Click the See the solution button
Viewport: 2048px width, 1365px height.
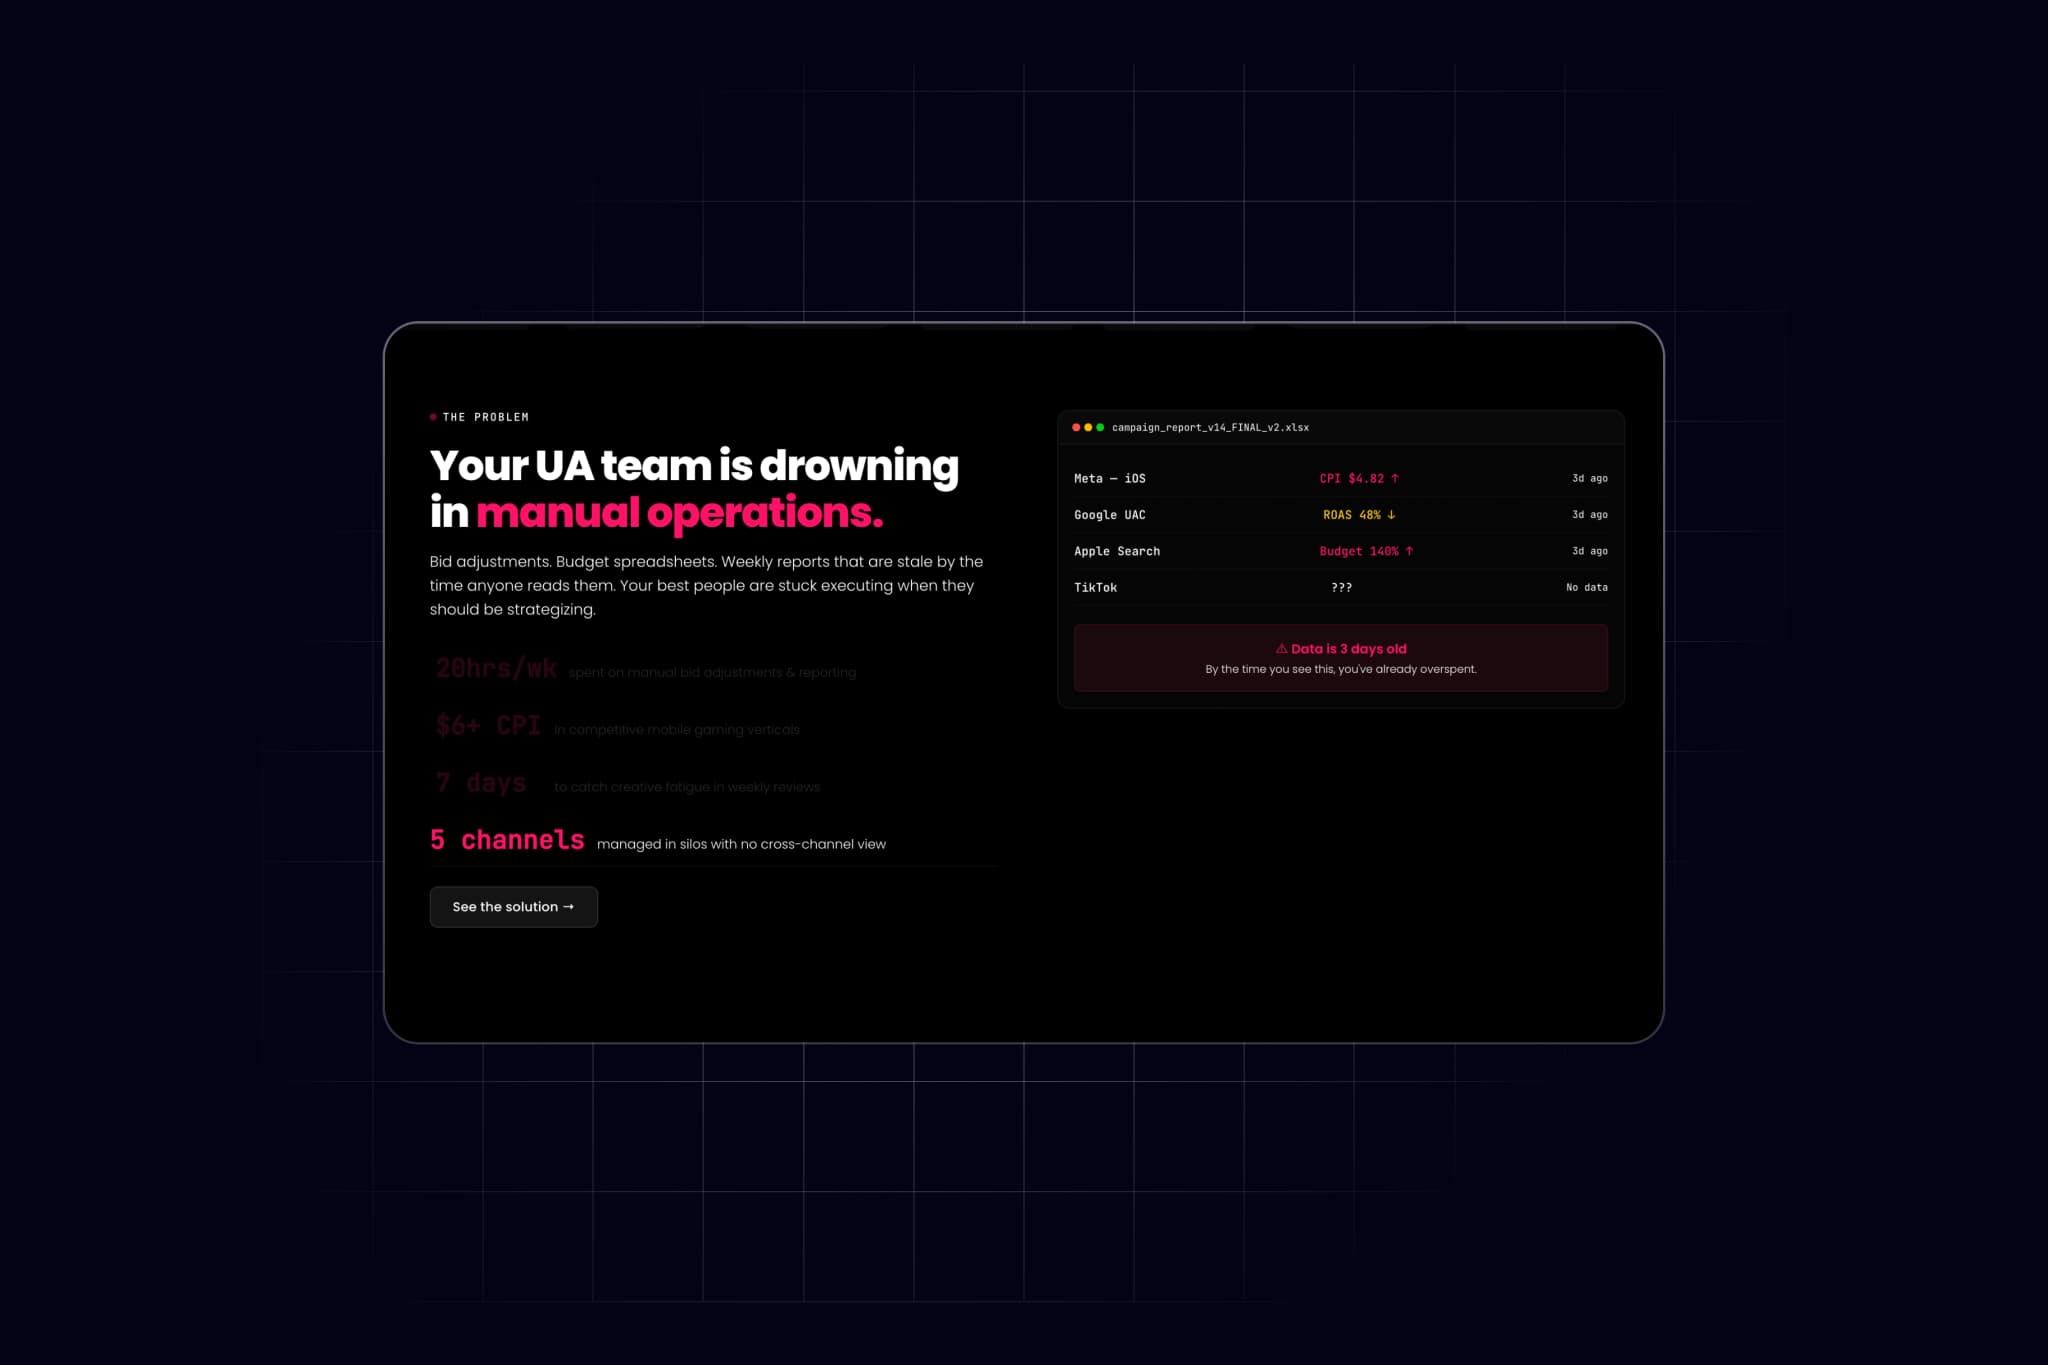pos(513,906)
